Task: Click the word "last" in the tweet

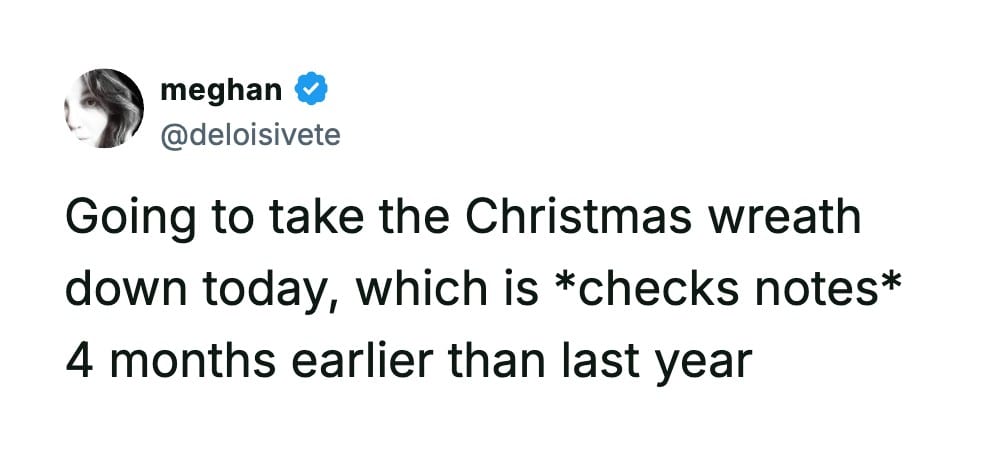Action: click(603, 361)
